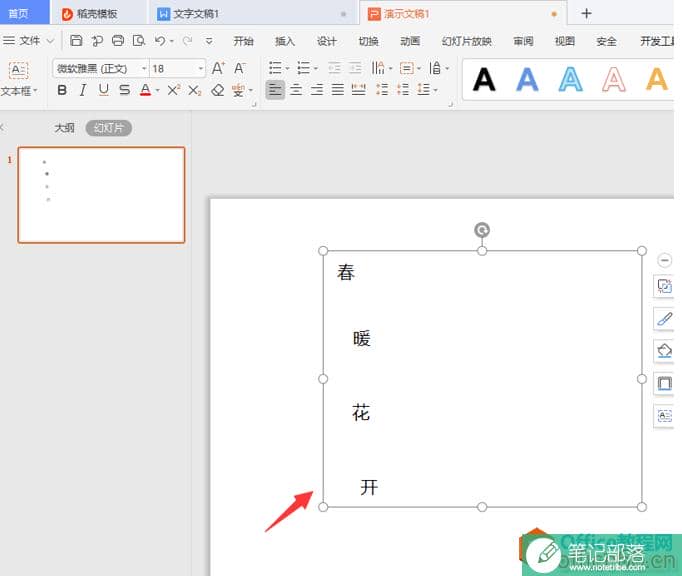Open the font size 18 dropdown
The width and height of the screenshot is (682, 576).
pos(201,69)
